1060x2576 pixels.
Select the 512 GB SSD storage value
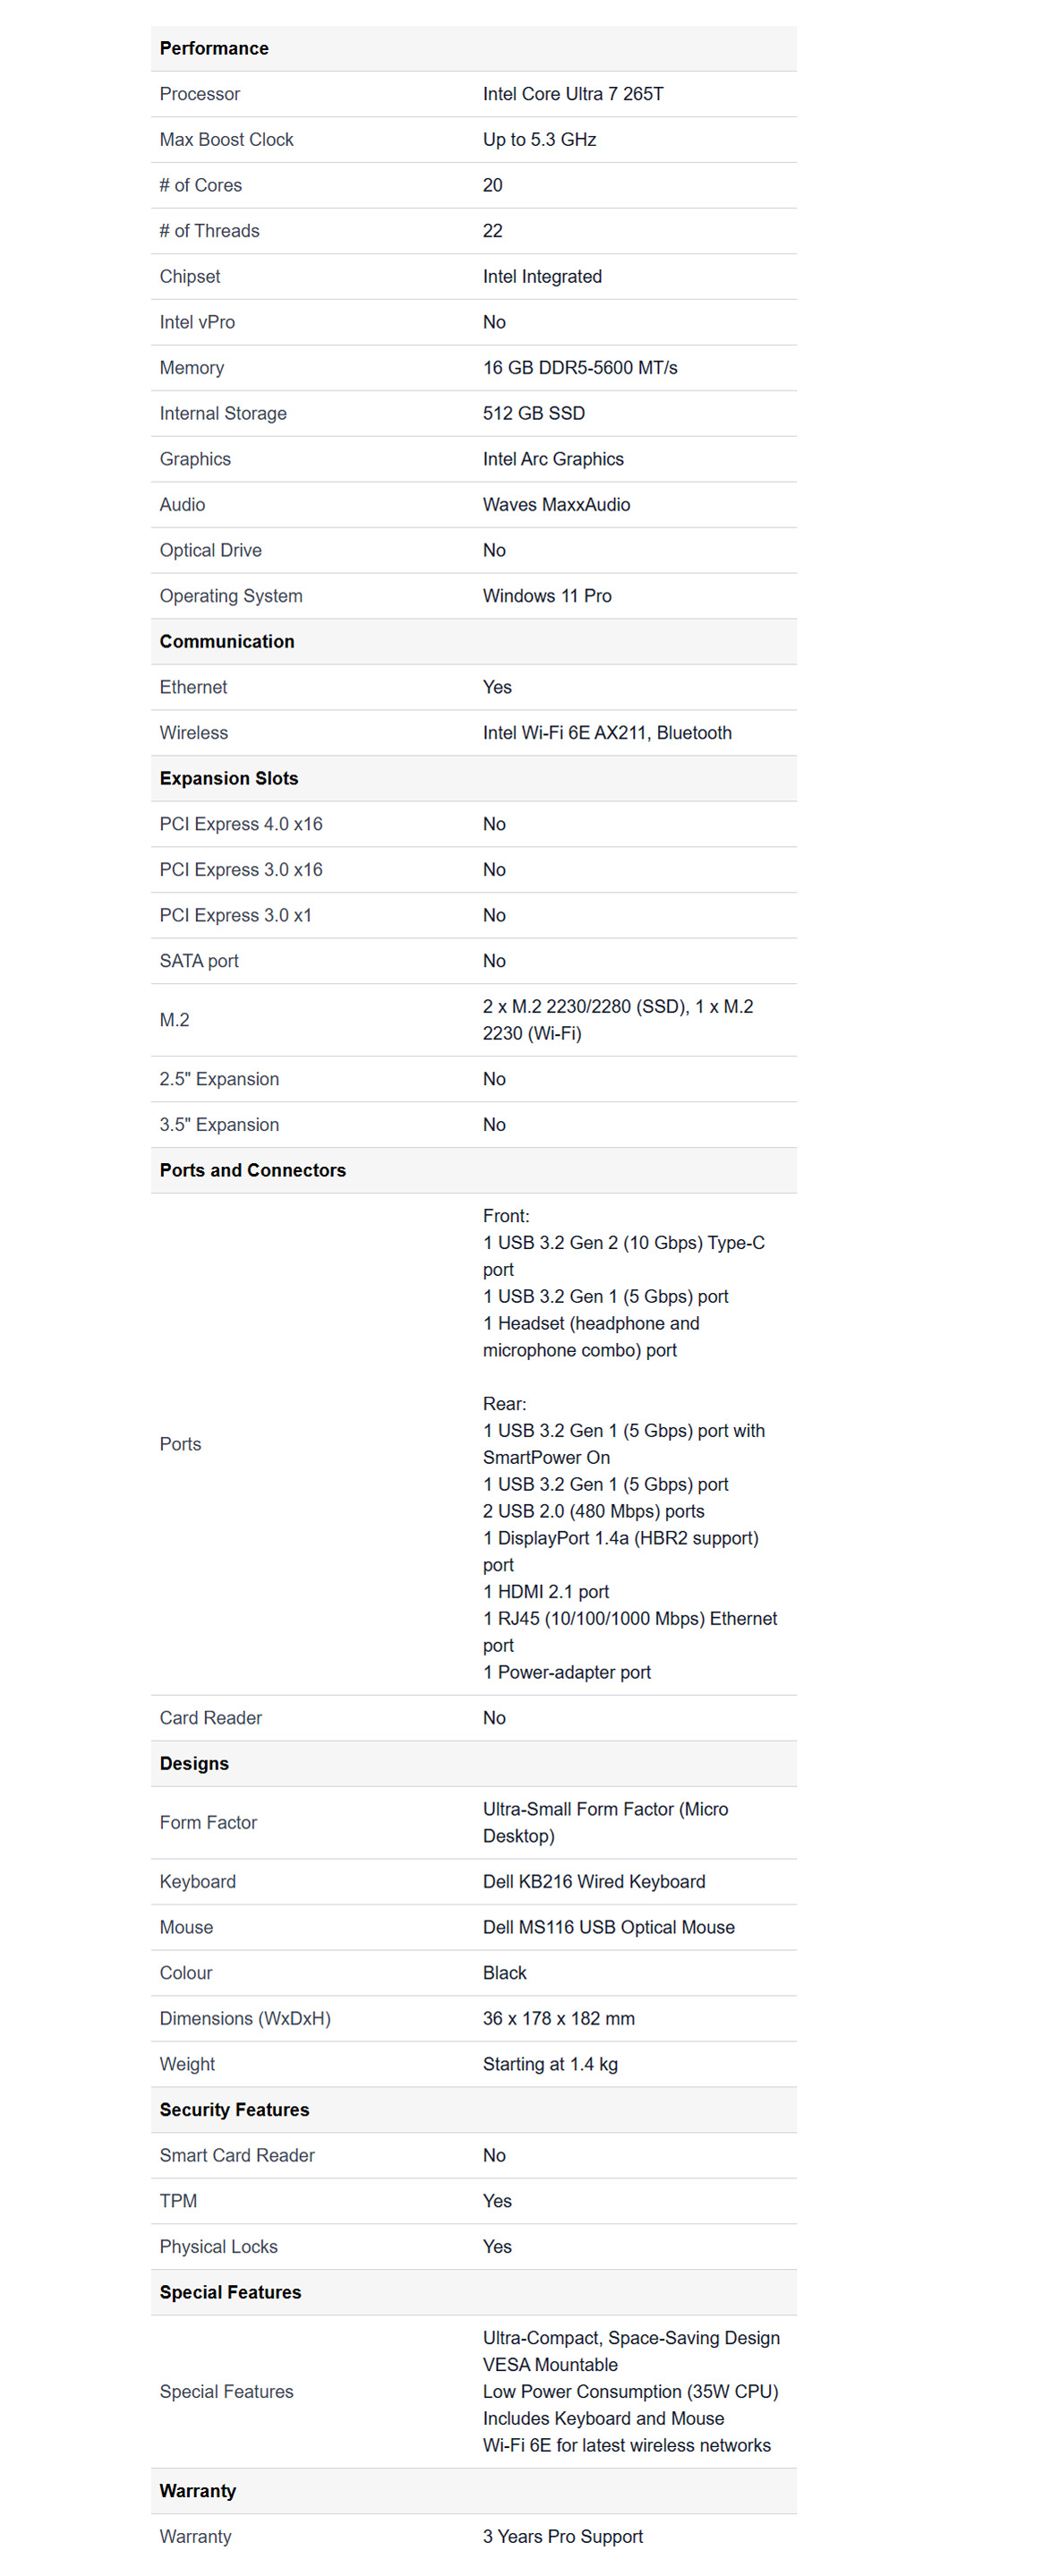tap(534, 413)
